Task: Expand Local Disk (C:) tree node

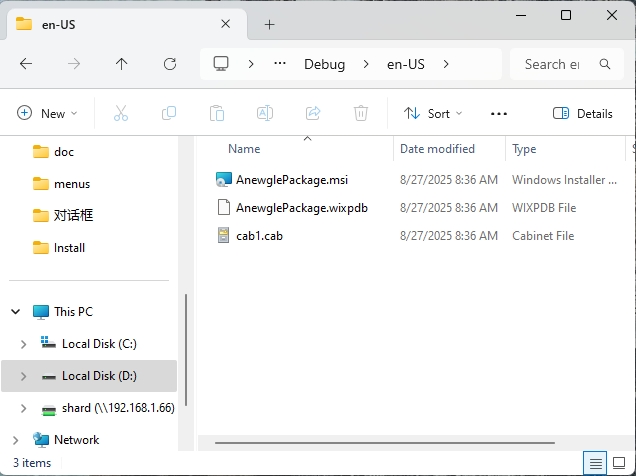Action: tap(24, 344)
